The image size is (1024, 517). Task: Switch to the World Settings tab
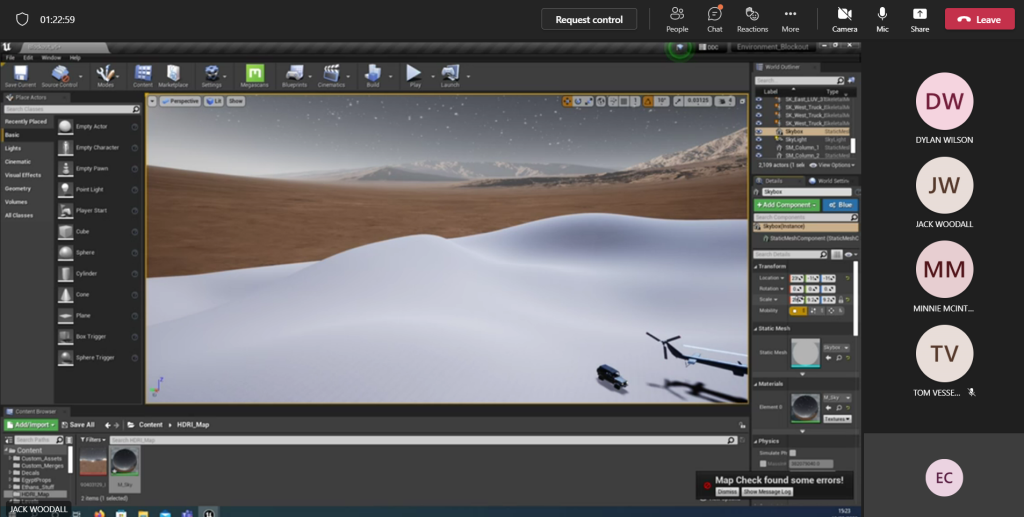point(831,181)
